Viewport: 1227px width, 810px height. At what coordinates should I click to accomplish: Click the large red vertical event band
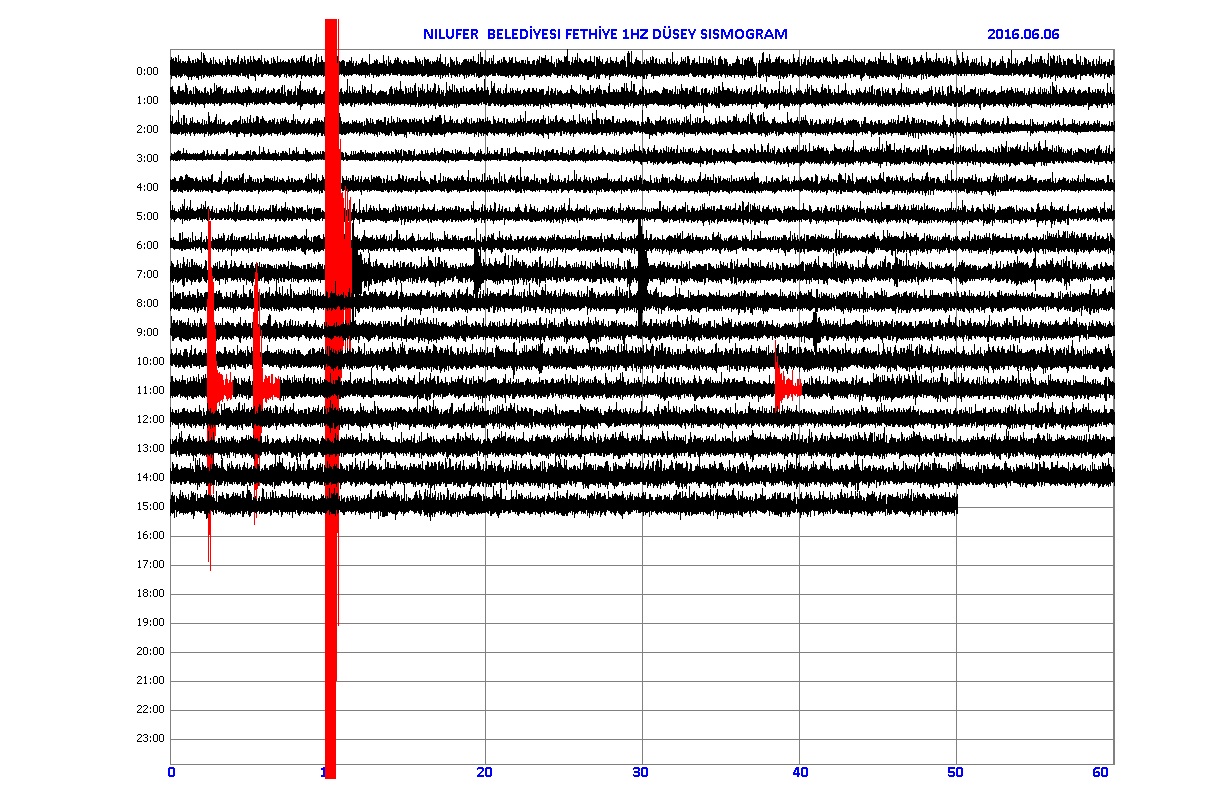[331, 400]
